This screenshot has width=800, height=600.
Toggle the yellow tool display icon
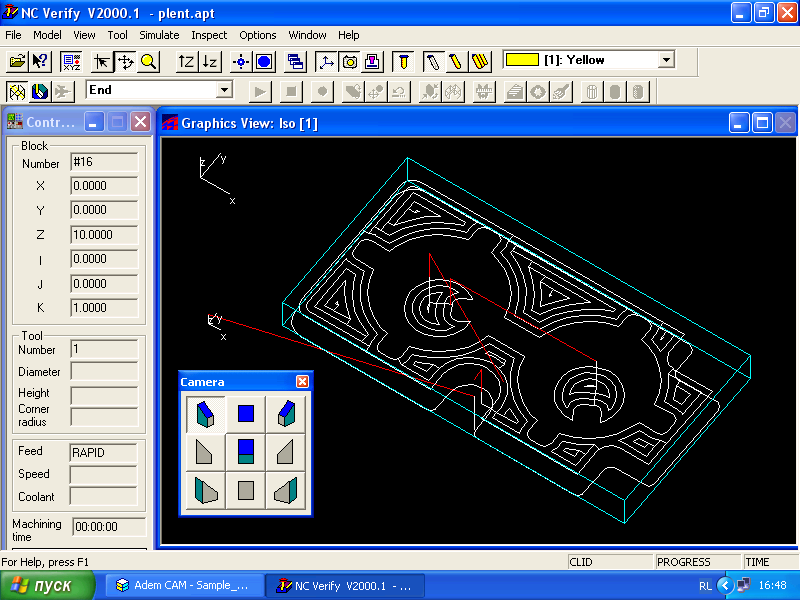404,62
